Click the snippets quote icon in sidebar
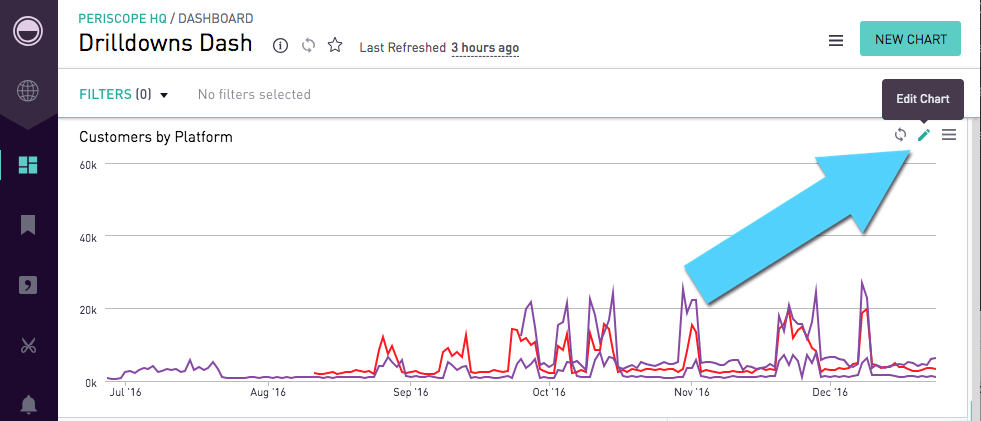The image size is (981, 421). pyautogui.click(x=28, y=286)
